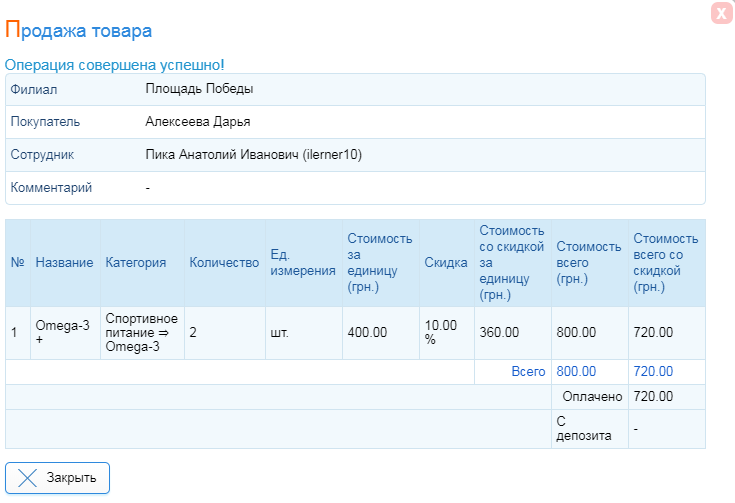Click the Количество column header
Image resolution: width=735 pixels, height=503 pixels.
(224, 263)
